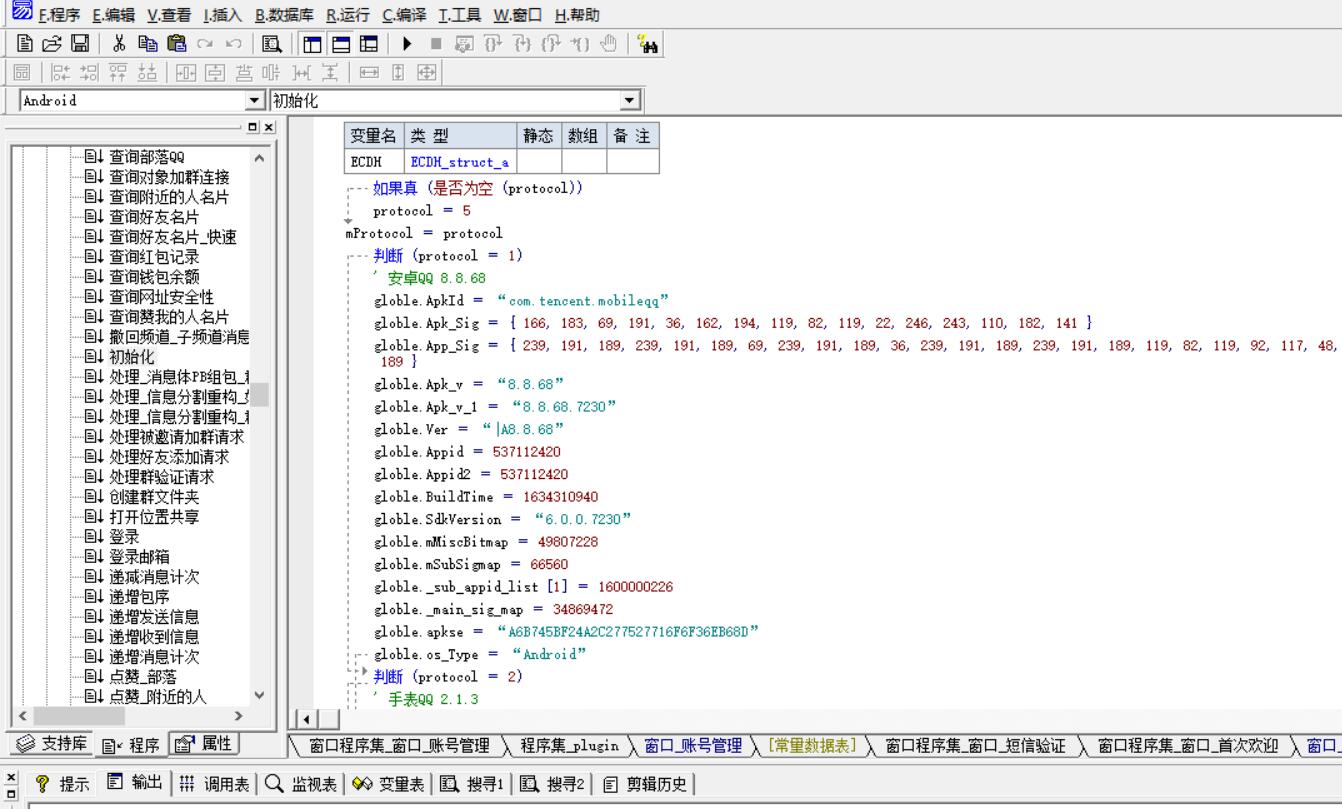Switch to the 支持库 panel tab
The height and width of the screenshot is (809, 1342).
51,744
